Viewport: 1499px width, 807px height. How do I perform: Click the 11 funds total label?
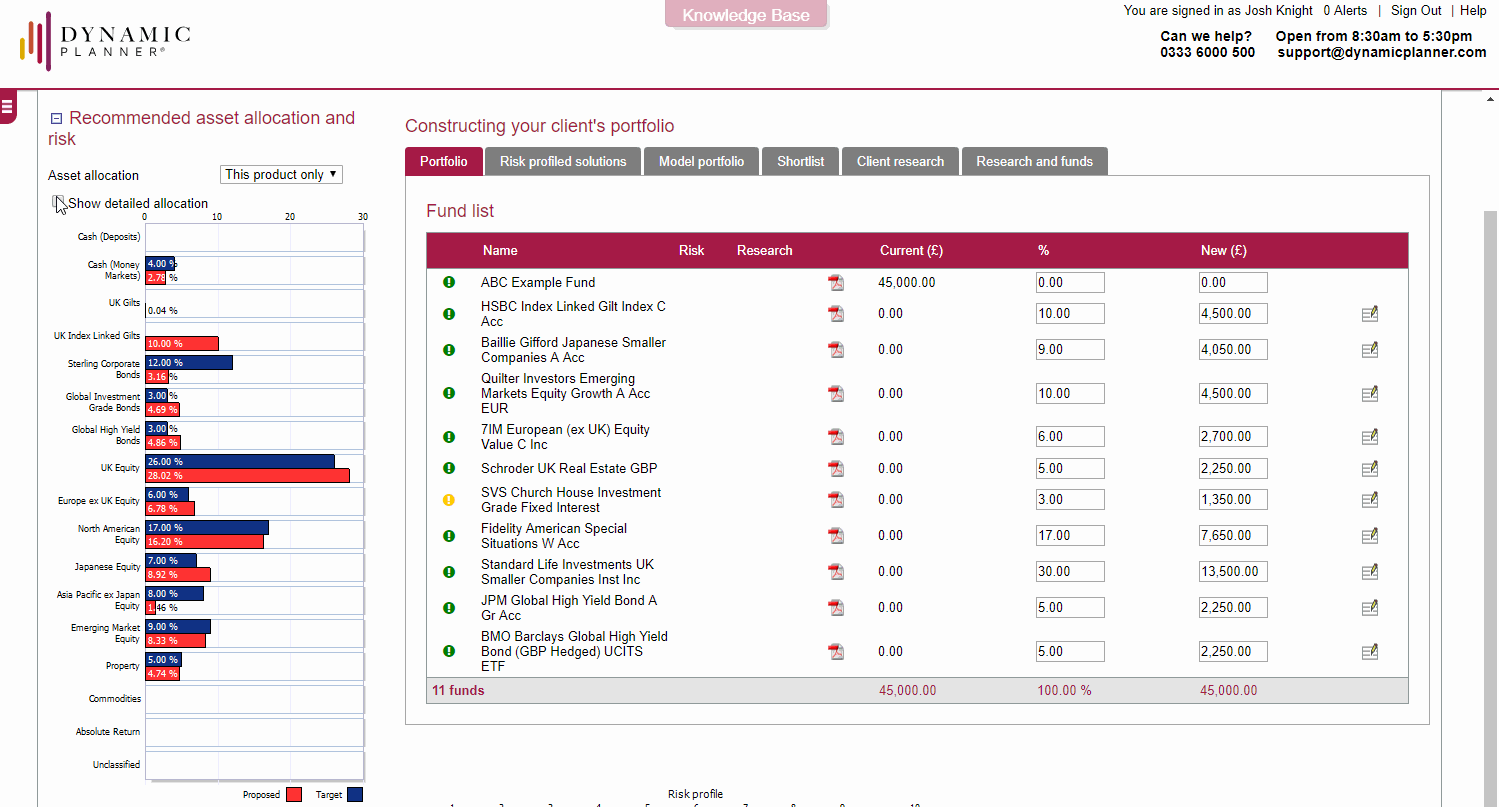pos(458,691)
